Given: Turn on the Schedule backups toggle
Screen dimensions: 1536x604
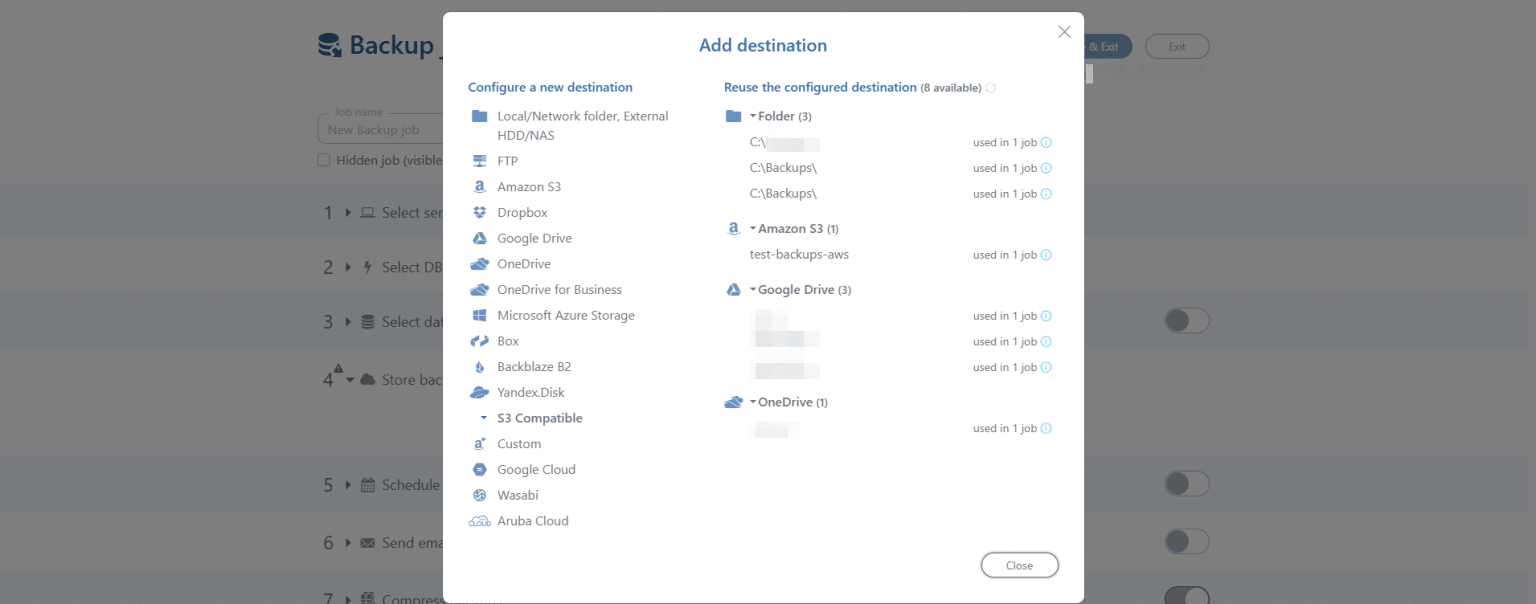Looking at the screenshot, I should pyautogui.click(x=1186, y=483).
